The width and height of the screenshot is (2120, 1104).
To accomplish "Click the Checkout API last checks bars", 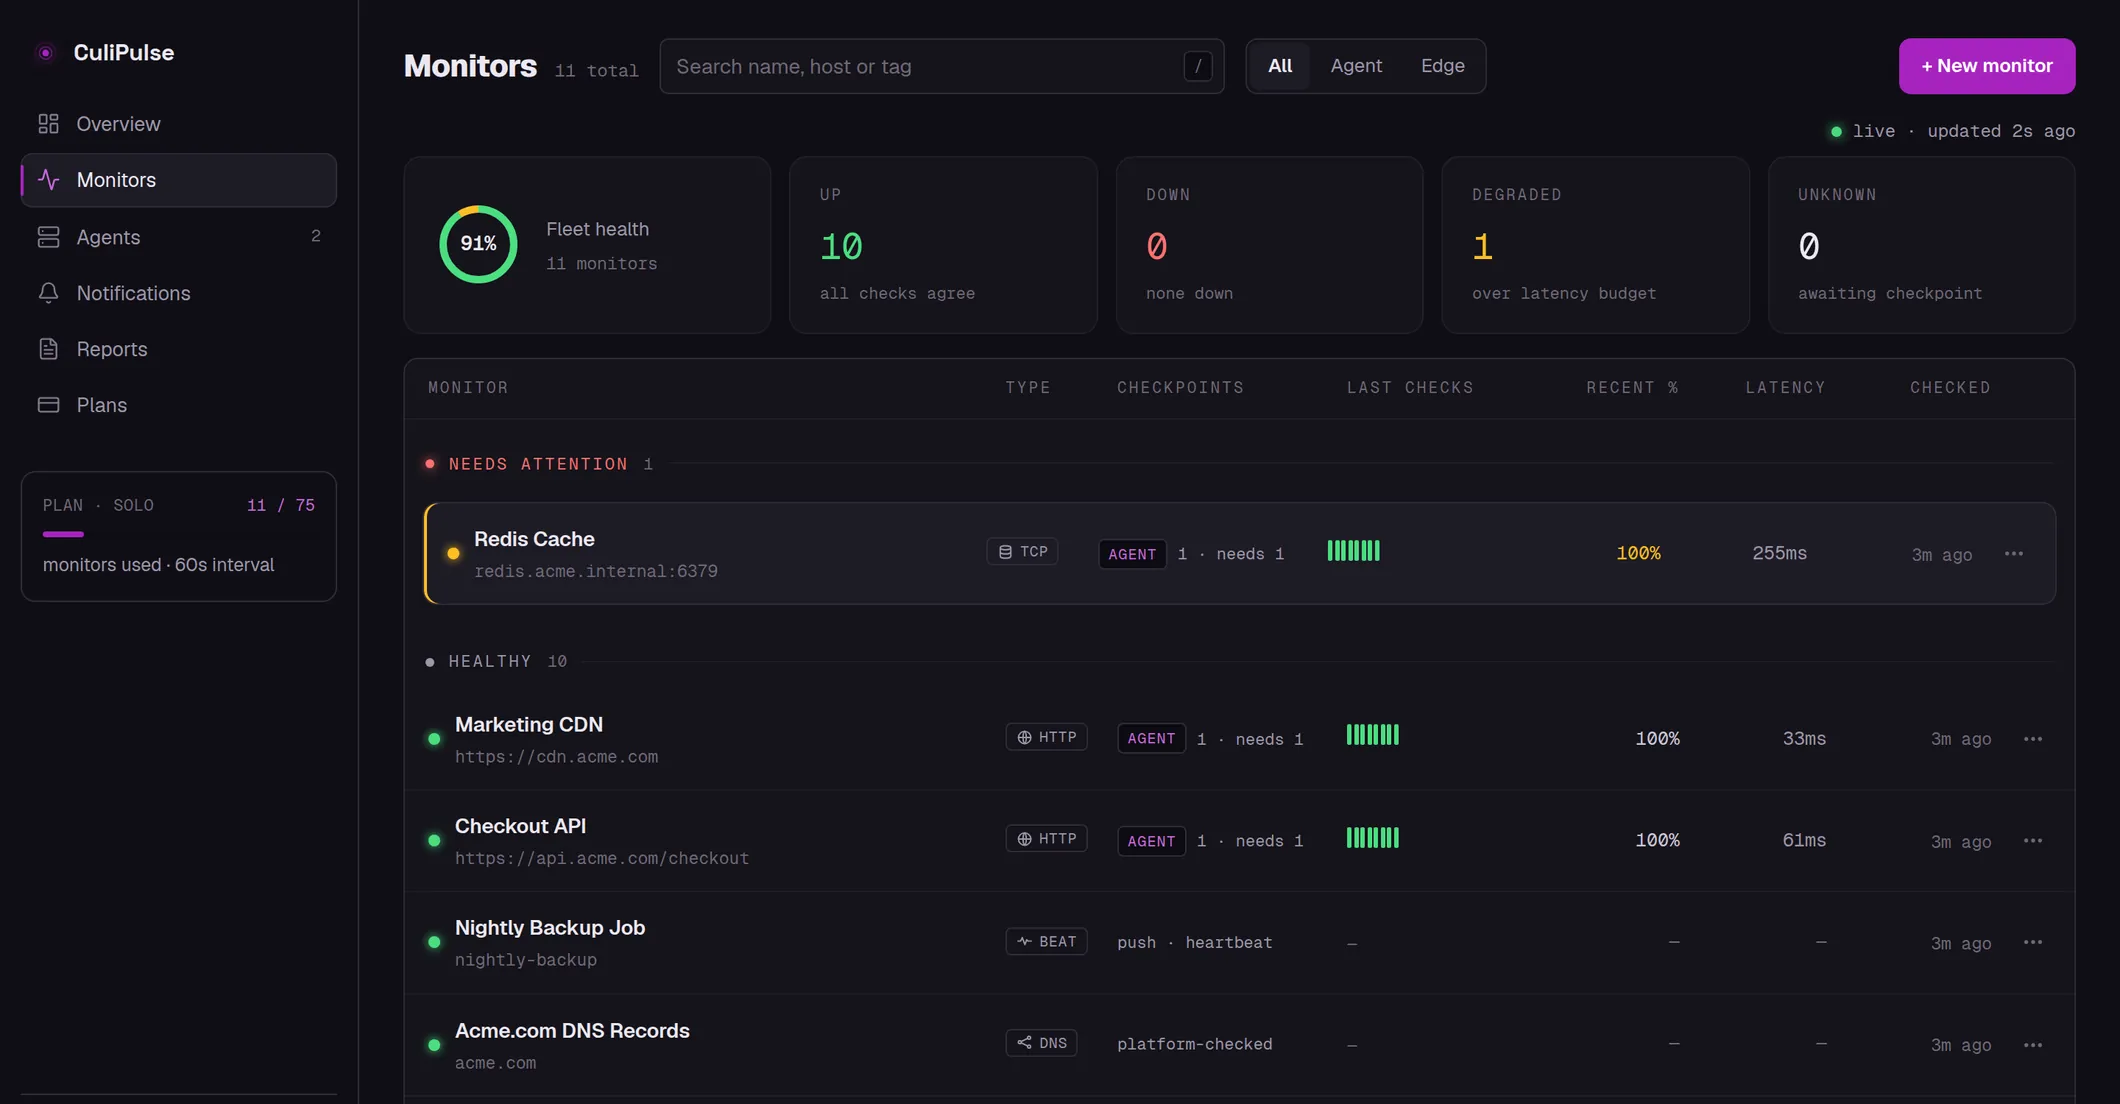I will pos(1372,837).
